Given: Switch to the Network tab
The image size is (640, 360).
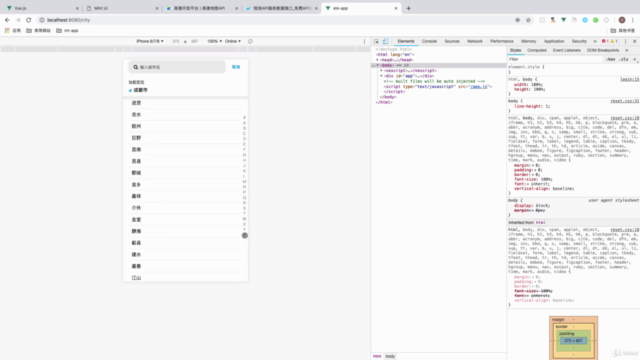Looking at the screenshot, I should tap(475, 41).
